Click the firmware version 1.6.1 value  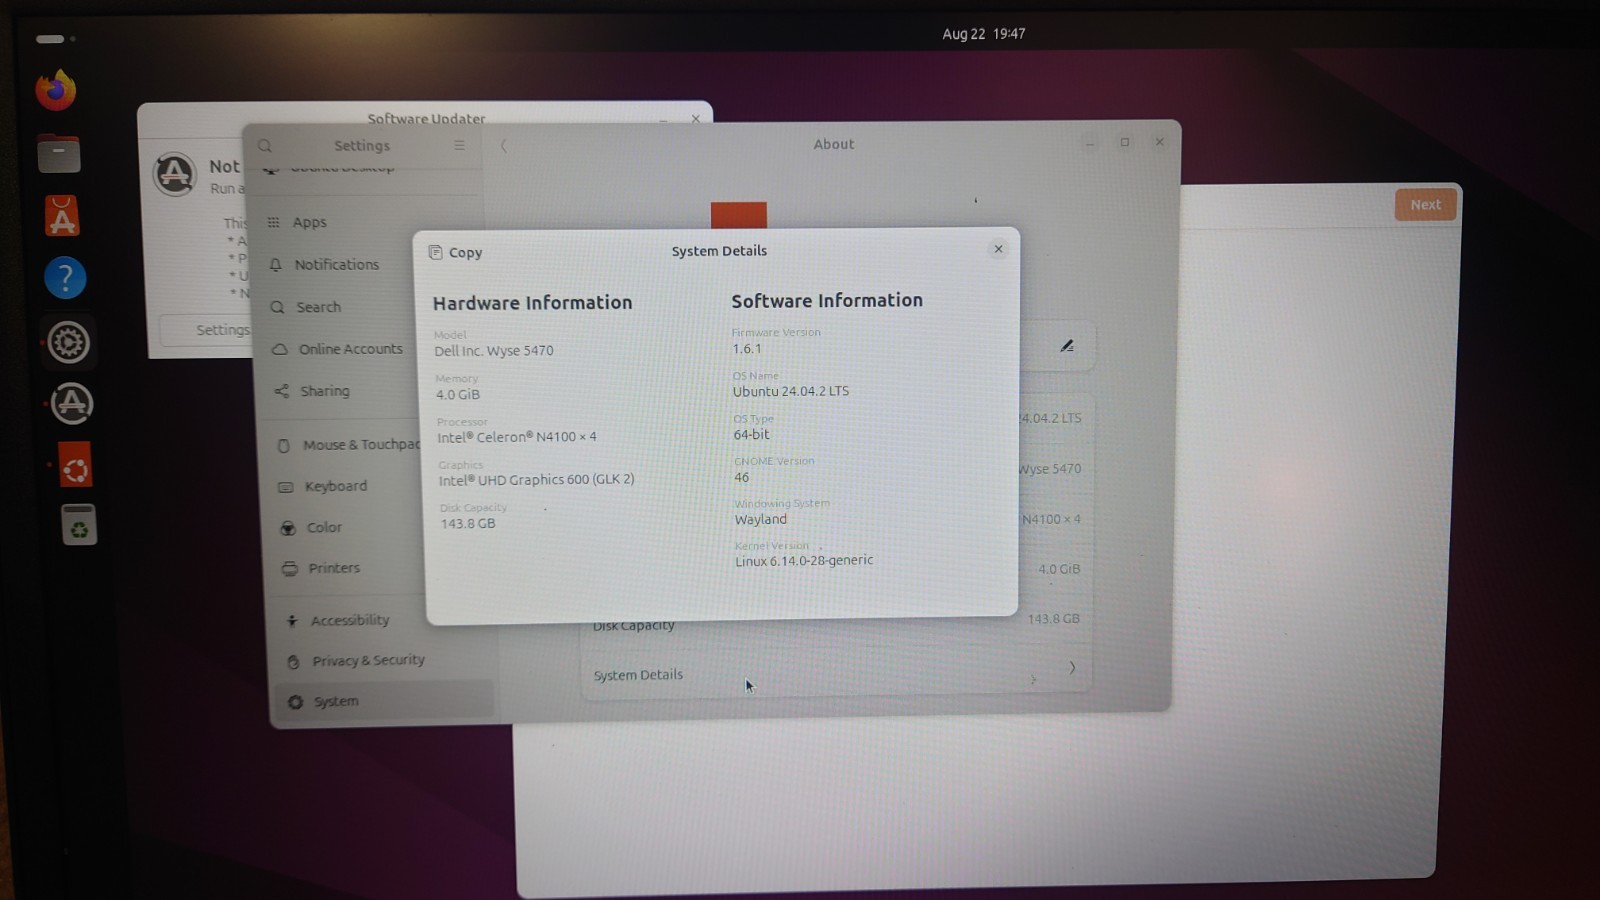pos(747,349)
